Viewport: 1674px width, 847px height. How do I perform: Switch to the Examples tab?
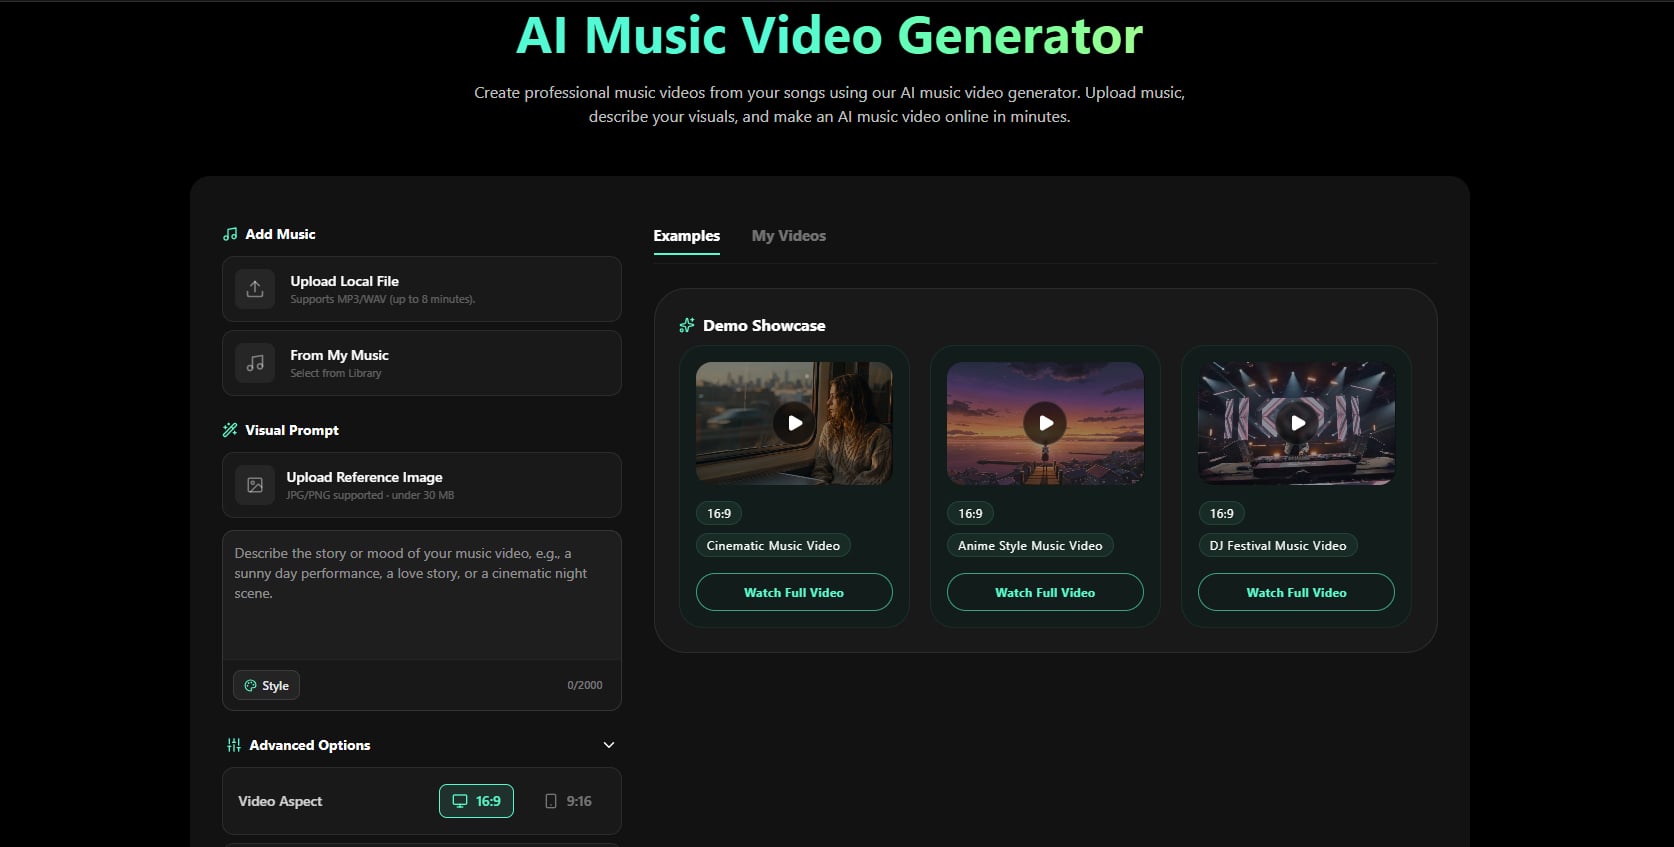point(687,236)
